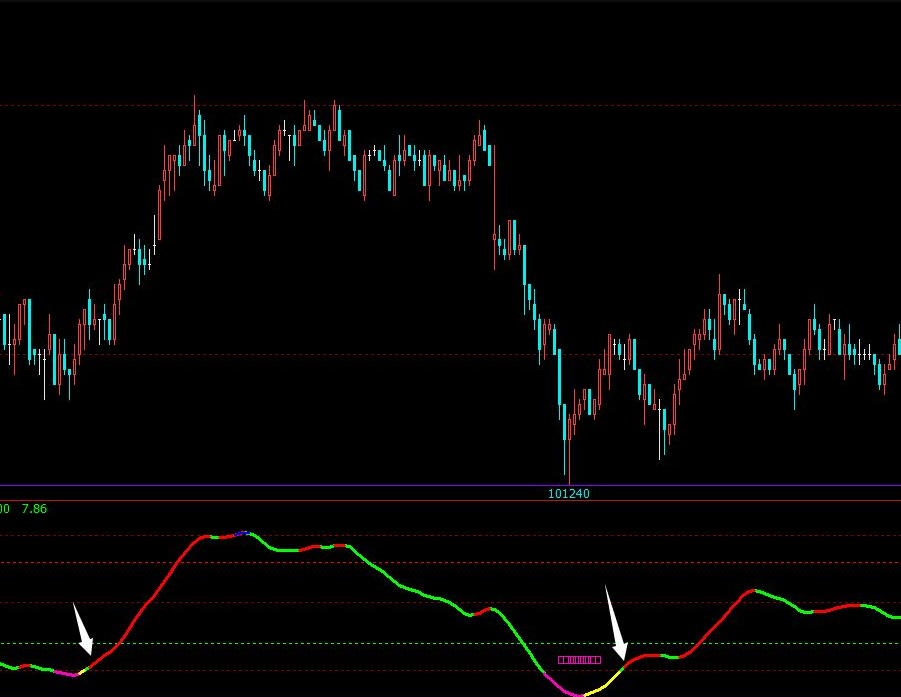
Task: Click the blue segment at the oscillator peak
Action: [x=244, y=533]
